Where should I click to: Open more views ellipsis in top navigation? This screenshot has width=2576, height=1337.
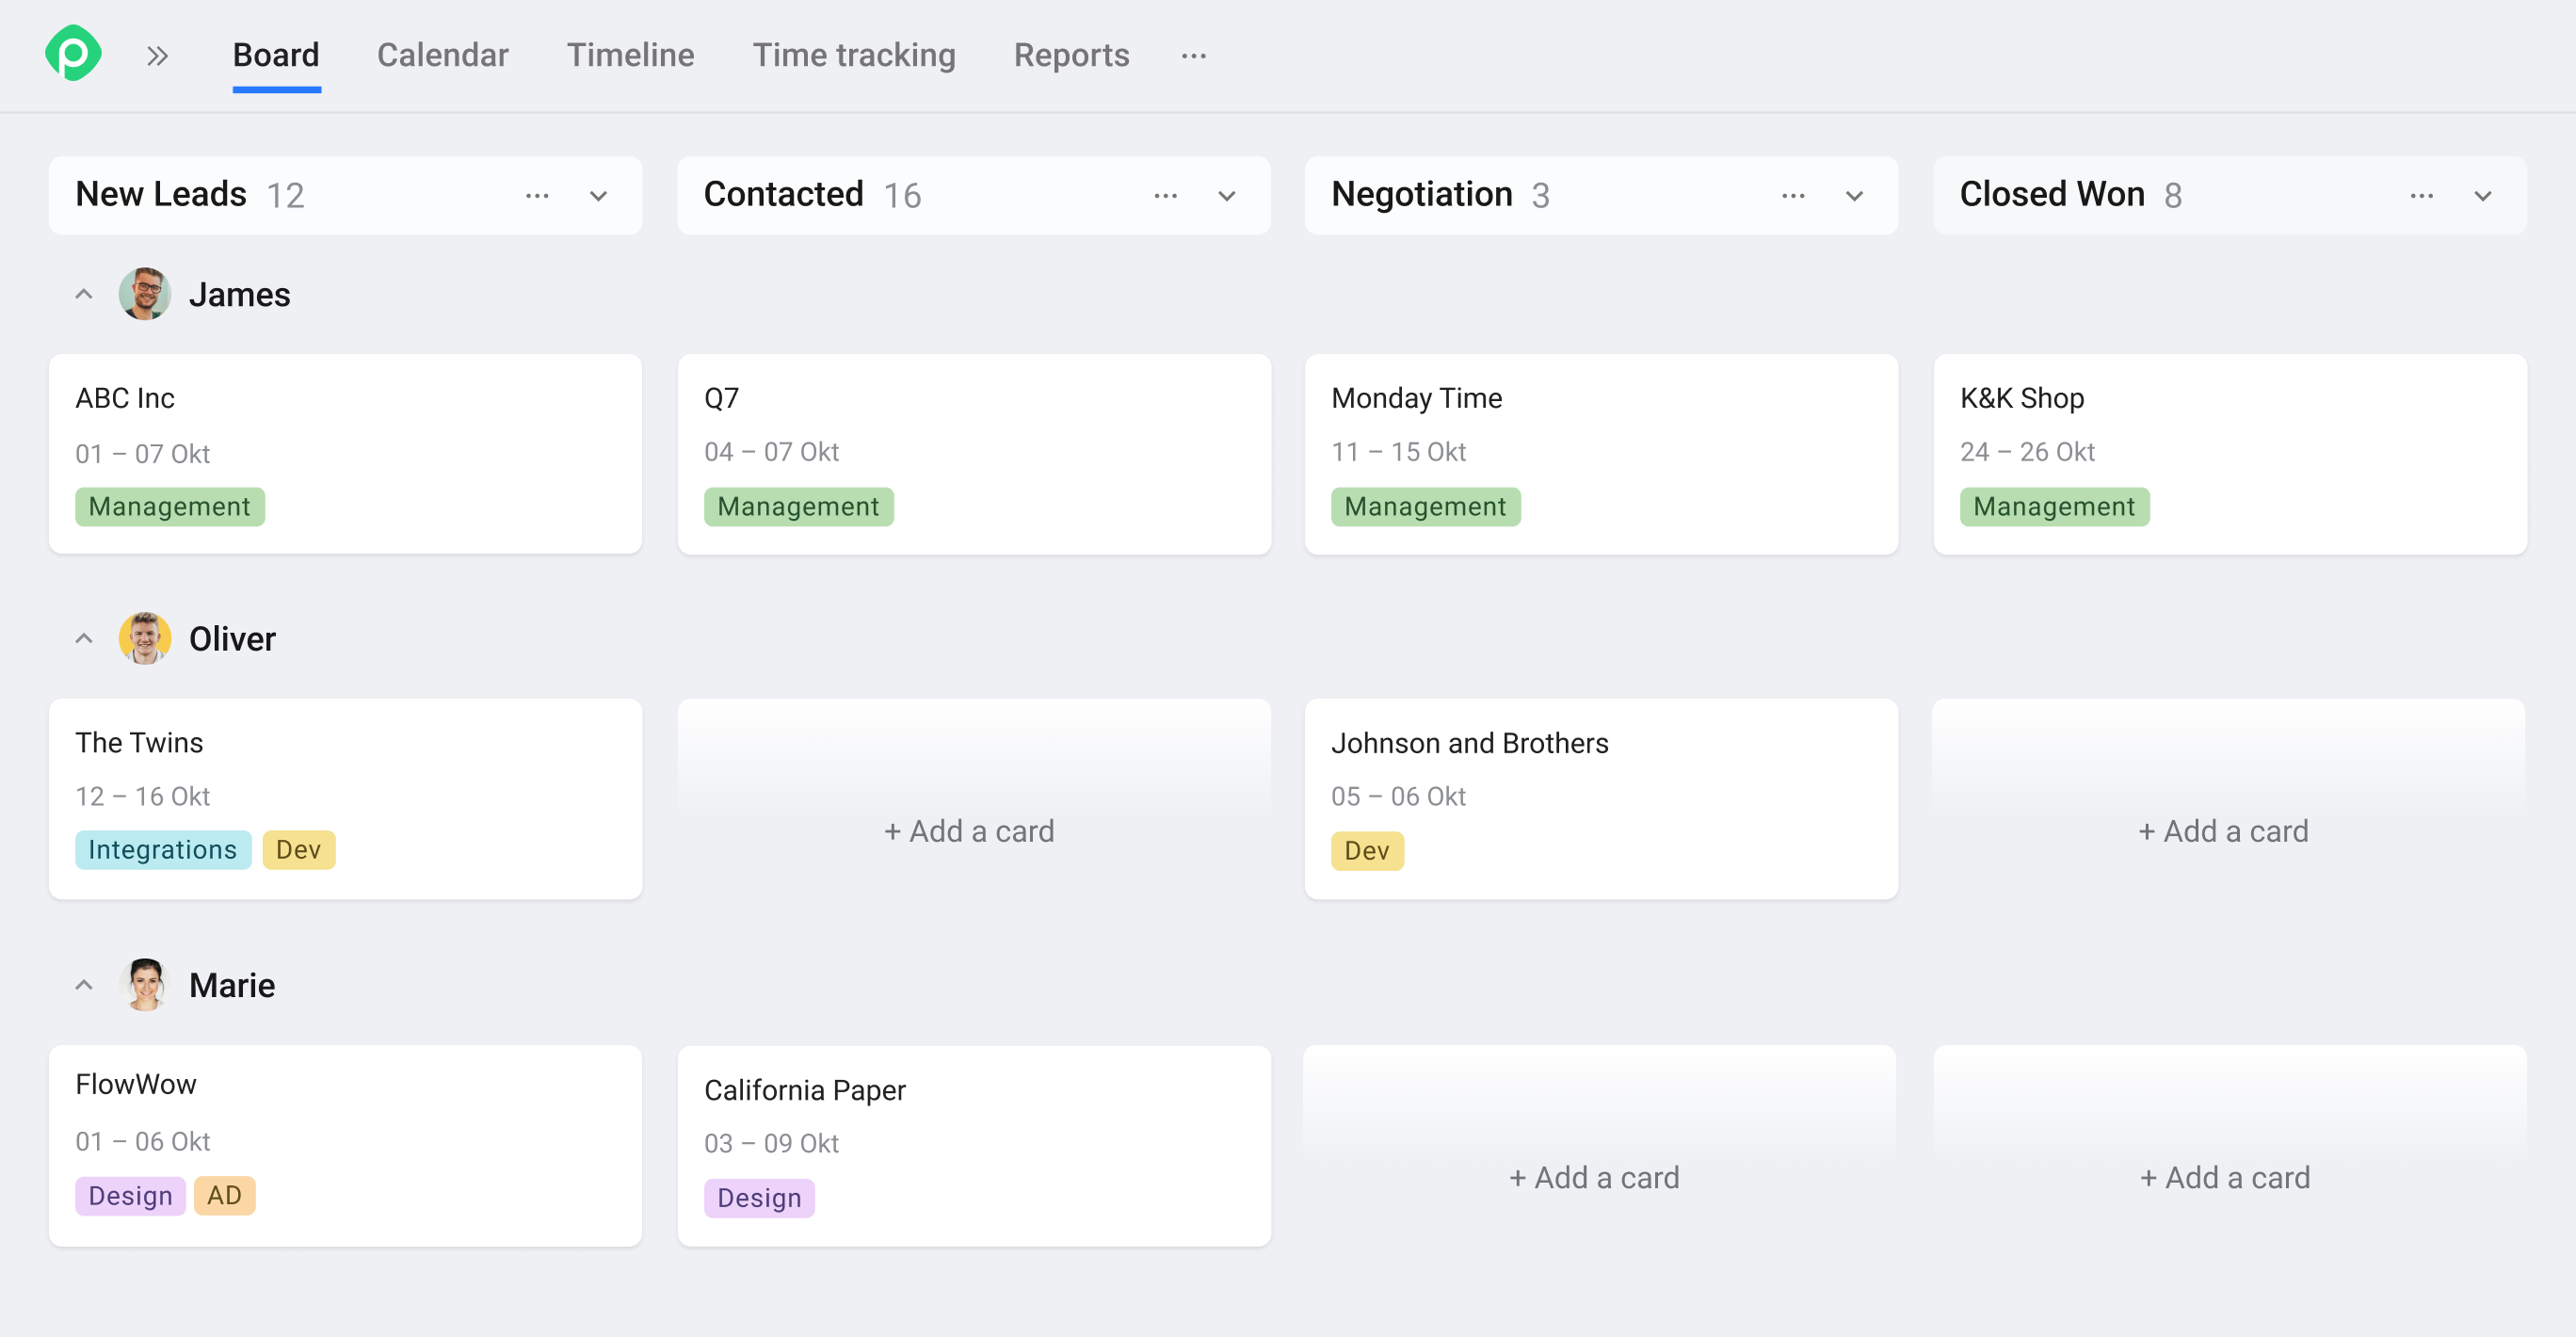1193,56
